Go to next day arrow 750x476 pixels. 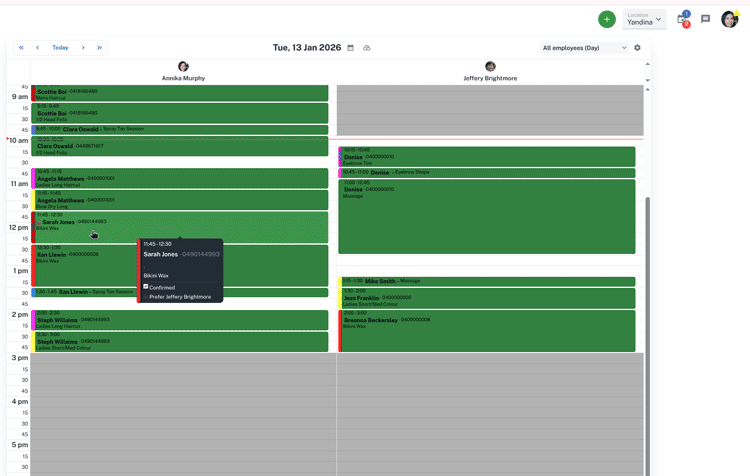pyautogui.click(x=83, y=48)
